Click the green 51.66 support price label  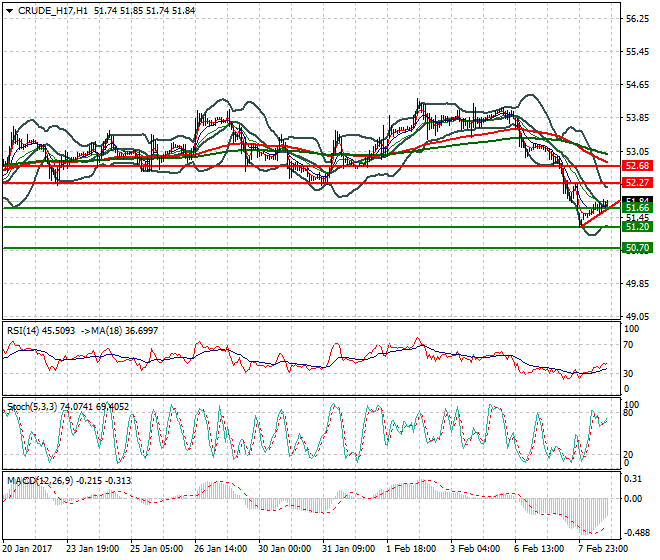(x=637, y=207)
